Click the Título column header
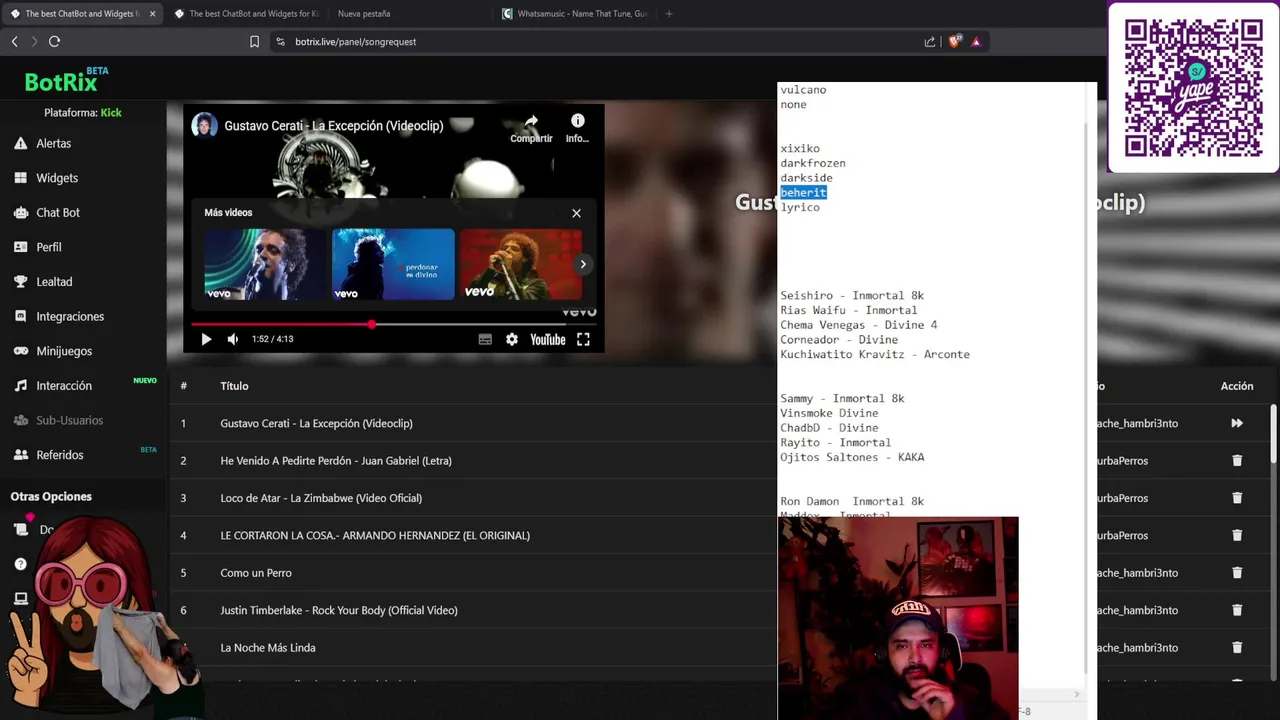 click(x=234, y=386)
